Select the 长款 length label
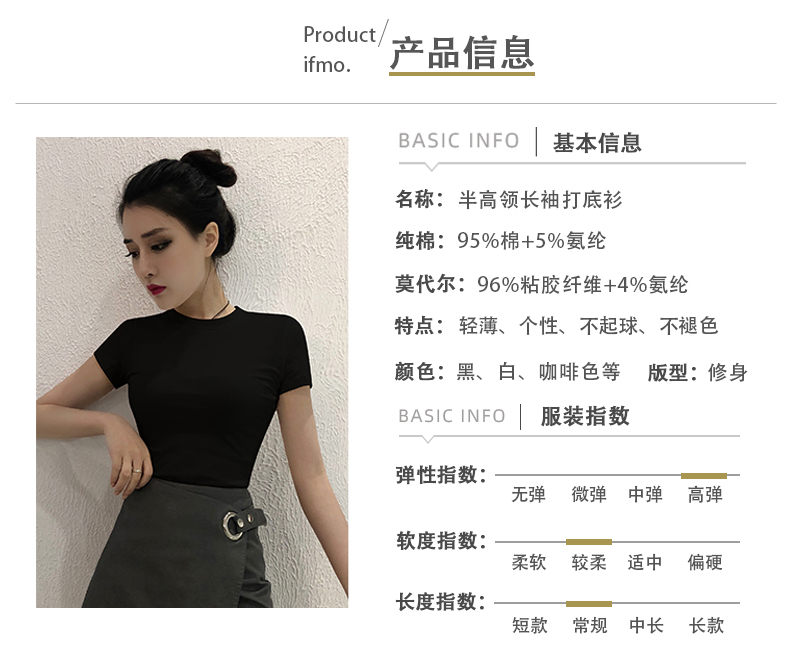The height and width of the screenshot is (660, 790). tap(706, 625)
